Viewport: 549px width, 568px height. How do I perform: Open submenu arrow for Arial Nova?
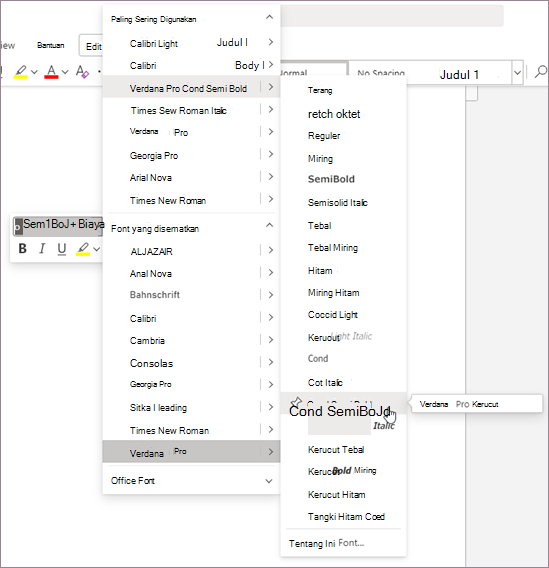tap(271, 177)
